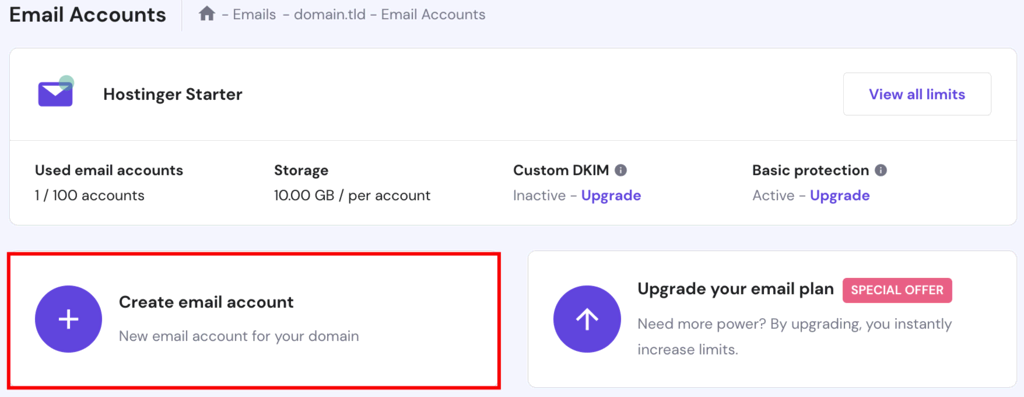
Task: Click the Storage 10.00 GB value
Action: [x=353, y=195]
